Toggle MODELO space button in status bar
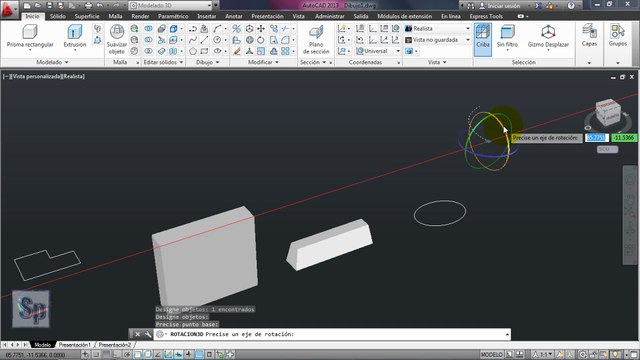This screenshot has height=360, width=640. (x=491, y=355)
